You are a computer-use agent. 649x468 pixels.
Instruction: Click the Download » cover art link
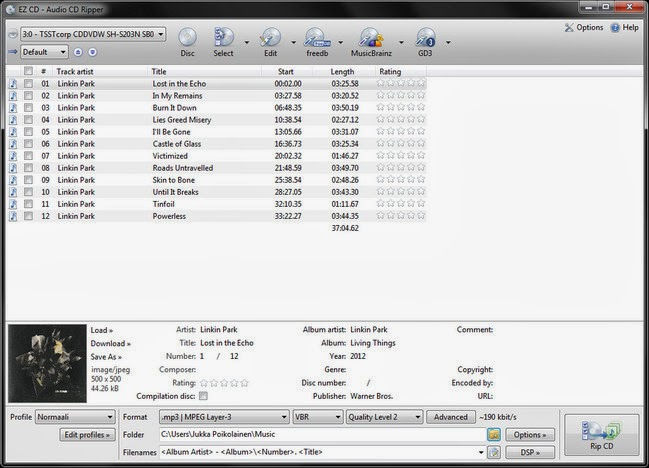click(x=111, y=343)
